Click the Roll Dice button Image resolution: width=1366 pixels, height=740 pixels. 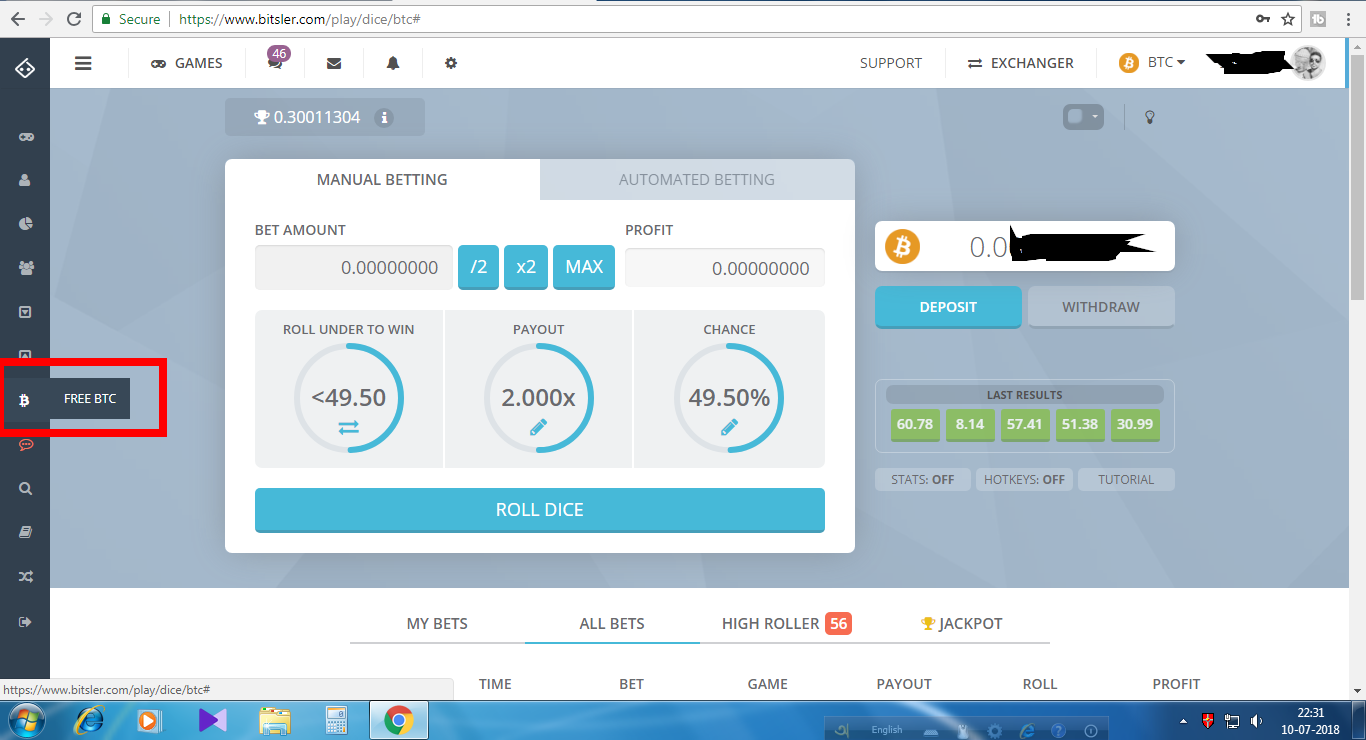pos(540,510)
